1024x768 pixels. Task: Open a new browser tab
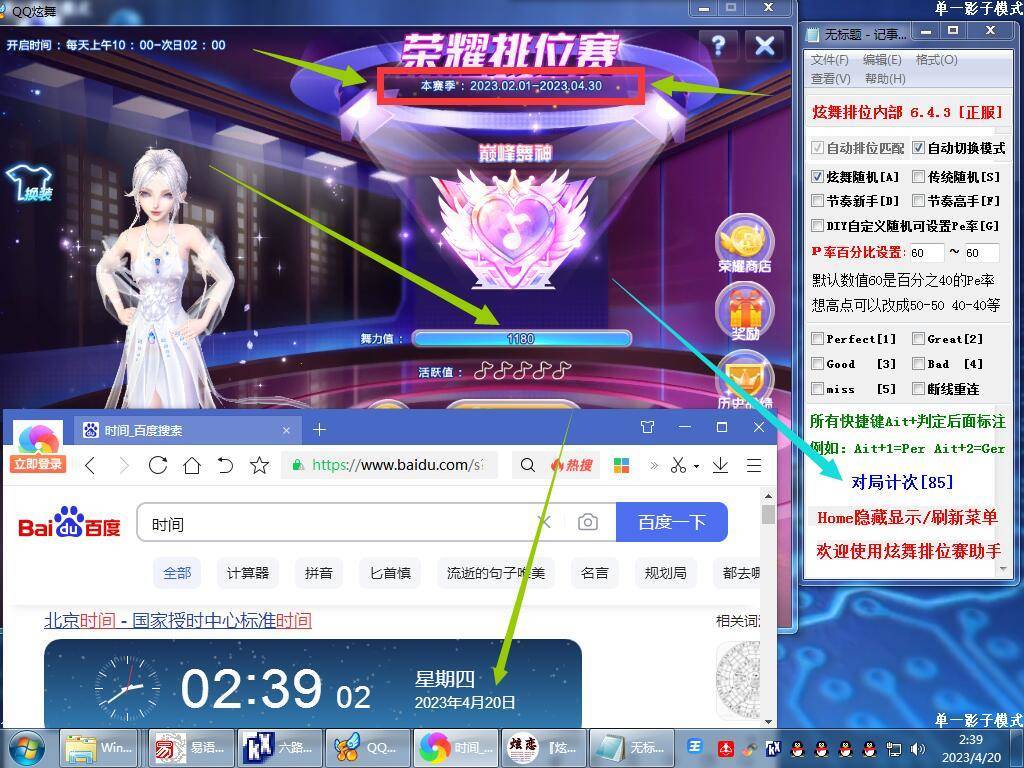(319, 430)
